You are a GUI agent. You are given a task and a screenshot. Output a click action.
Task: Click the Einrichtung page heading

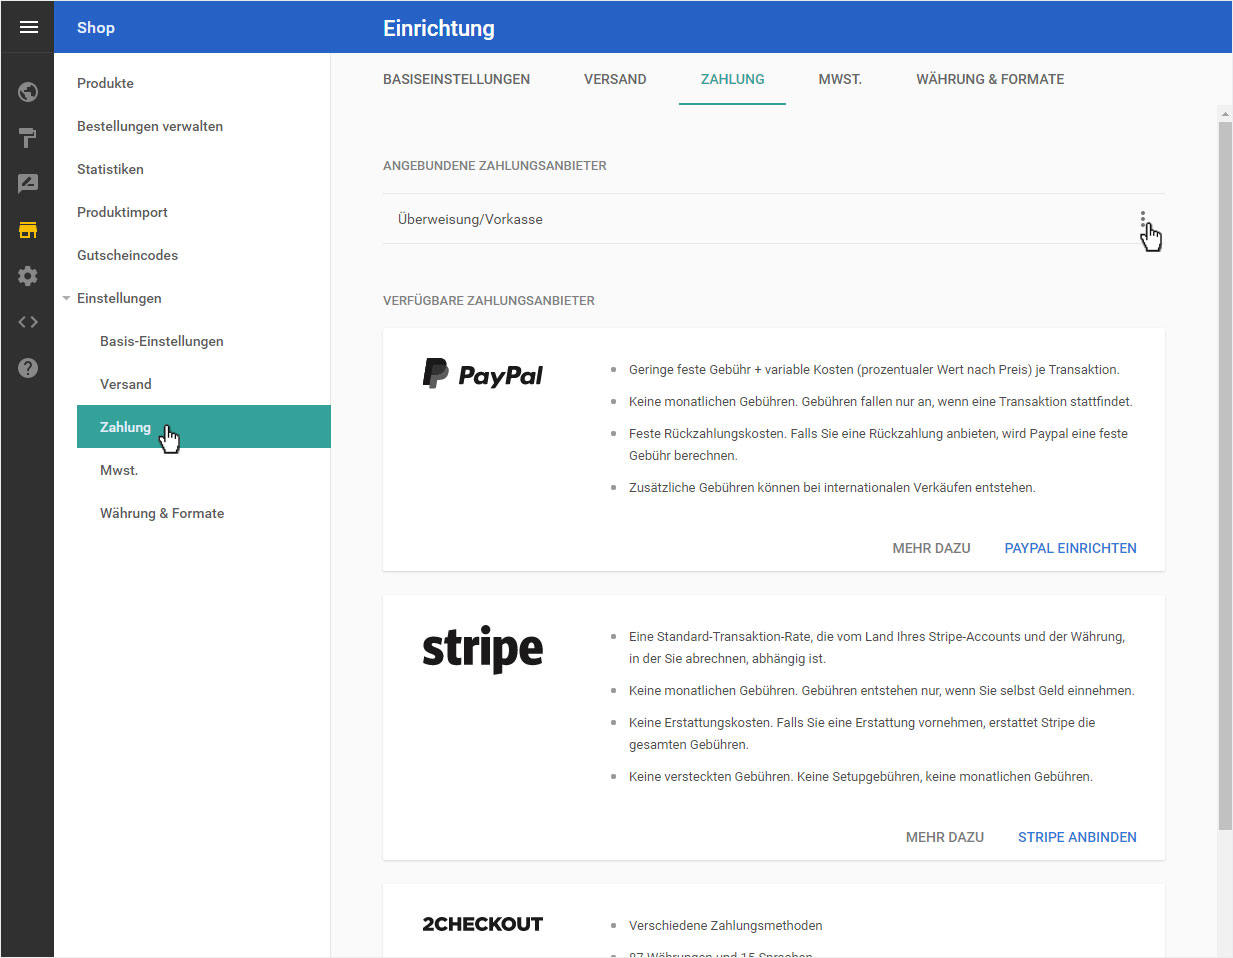439,28
